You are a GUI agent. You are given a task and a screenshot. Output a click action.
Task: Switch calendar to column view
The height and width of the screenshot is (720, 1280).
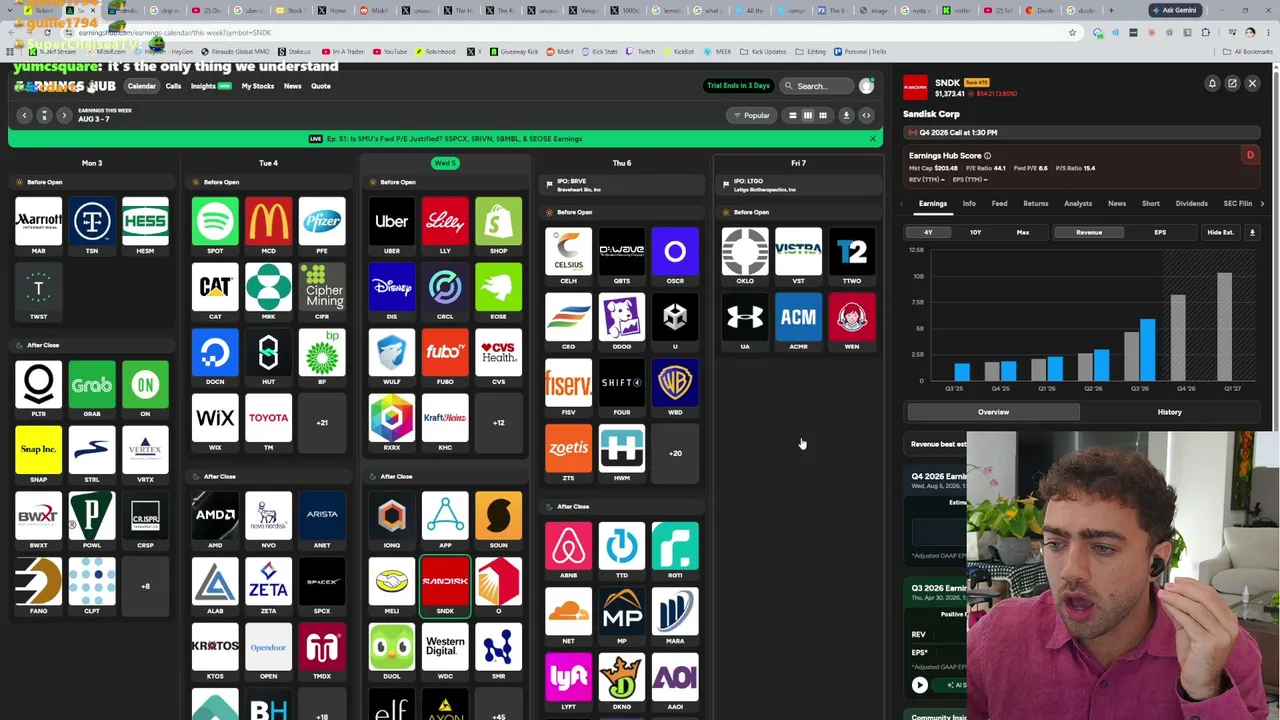click(x=808, y=116)
